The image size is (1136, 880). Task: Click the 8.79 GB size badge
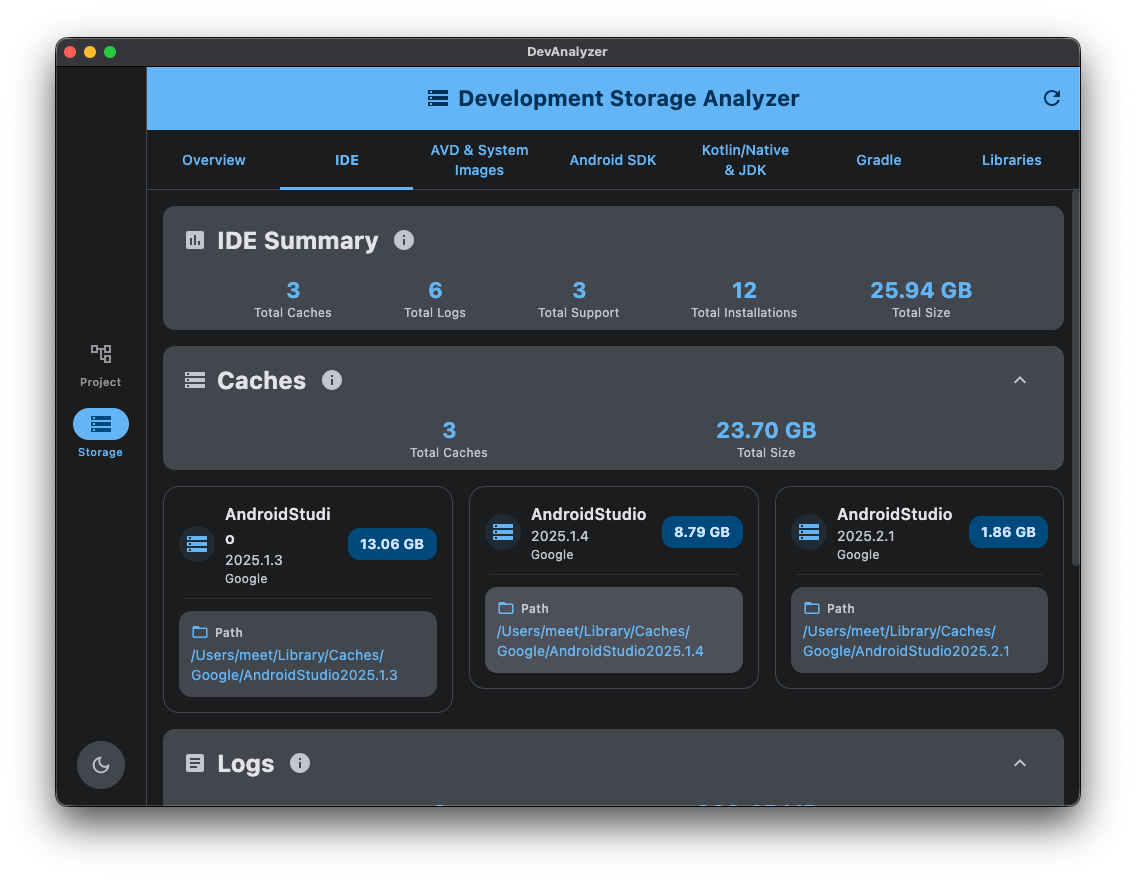pos(702,532)
